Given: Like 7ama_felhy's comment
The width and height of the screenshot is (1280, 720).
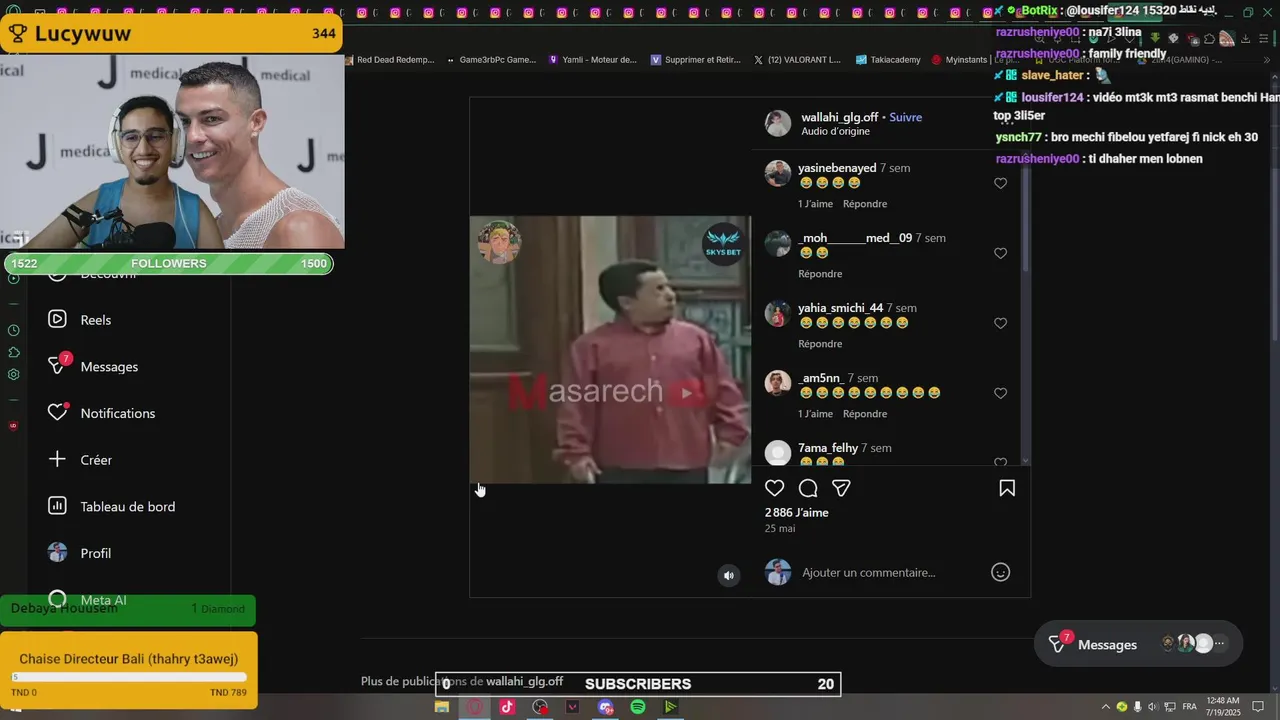Looking at the screenshot, I should [x=1000, y=462].
